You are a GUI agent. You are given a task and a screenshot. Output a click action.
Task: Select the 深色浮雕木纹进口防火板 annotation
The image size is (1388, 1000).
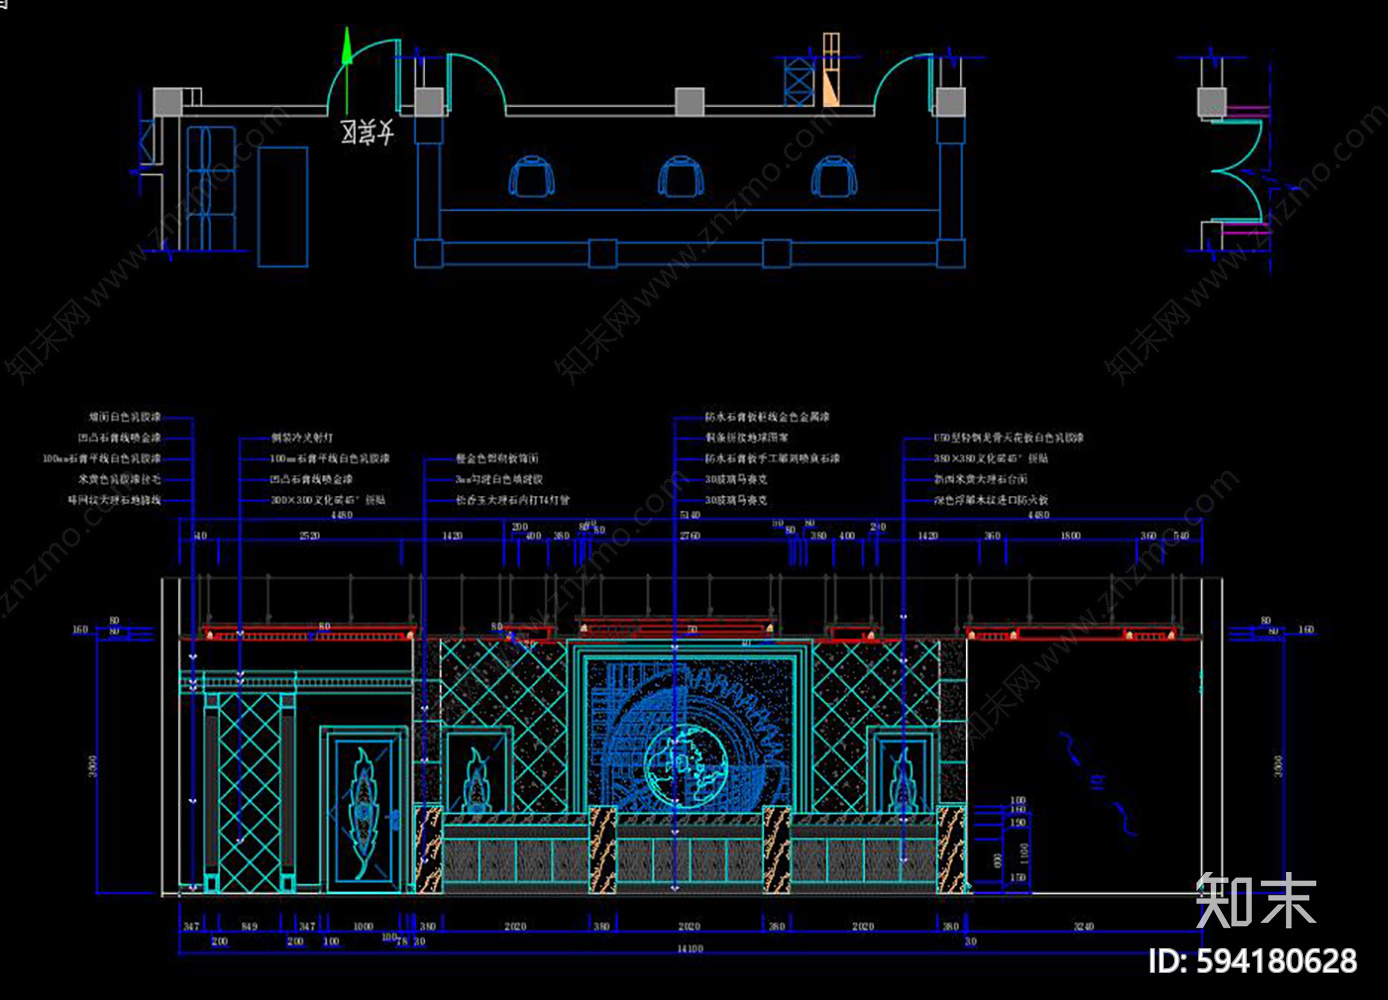[991, 500]
